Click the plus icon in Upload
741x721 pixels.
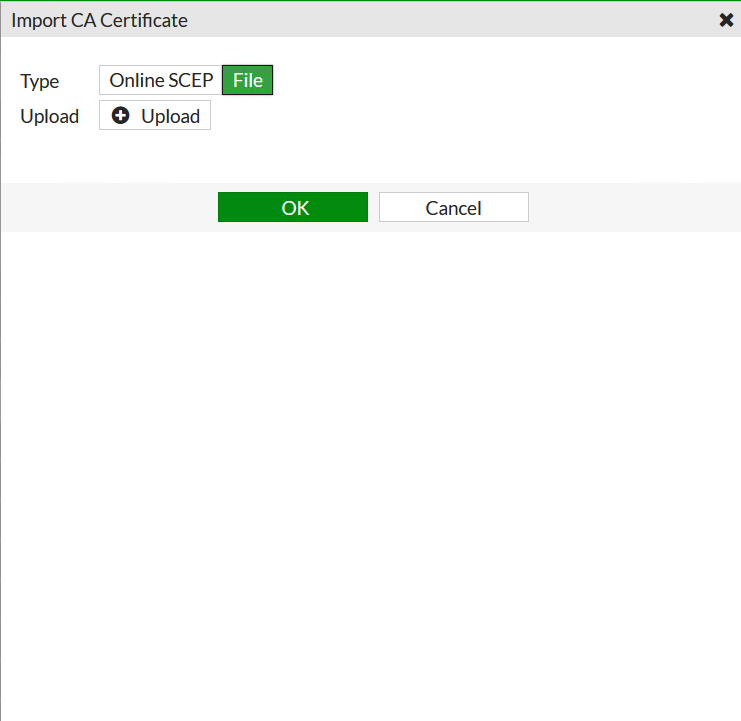pos(121,116)
